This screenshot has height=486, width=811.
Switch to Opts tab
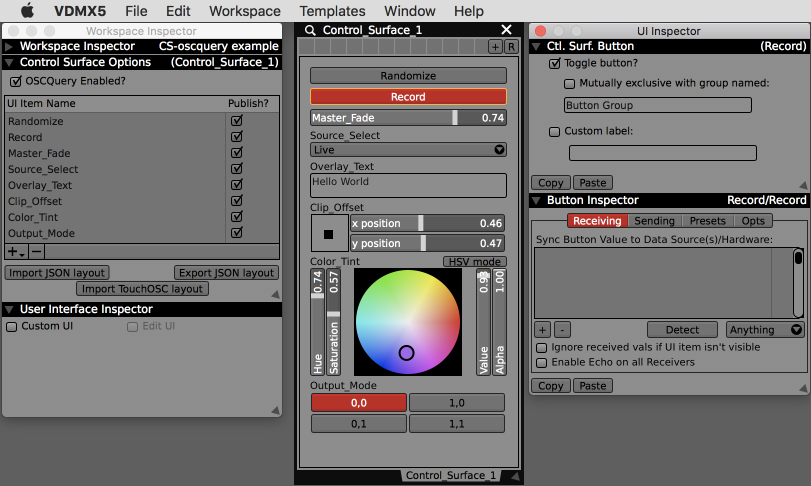[753, 221]
